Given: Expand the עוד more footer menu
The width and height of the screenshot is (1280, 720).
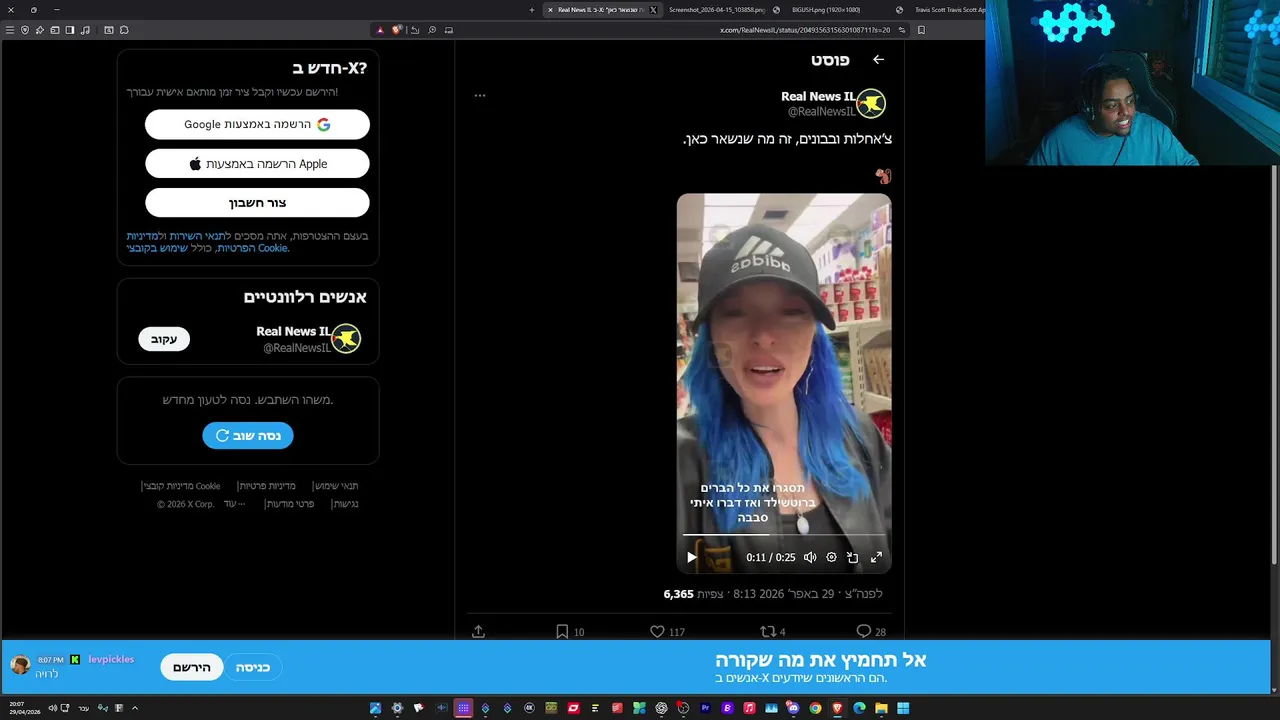Looking at the screenshot, I should [234, 504].
